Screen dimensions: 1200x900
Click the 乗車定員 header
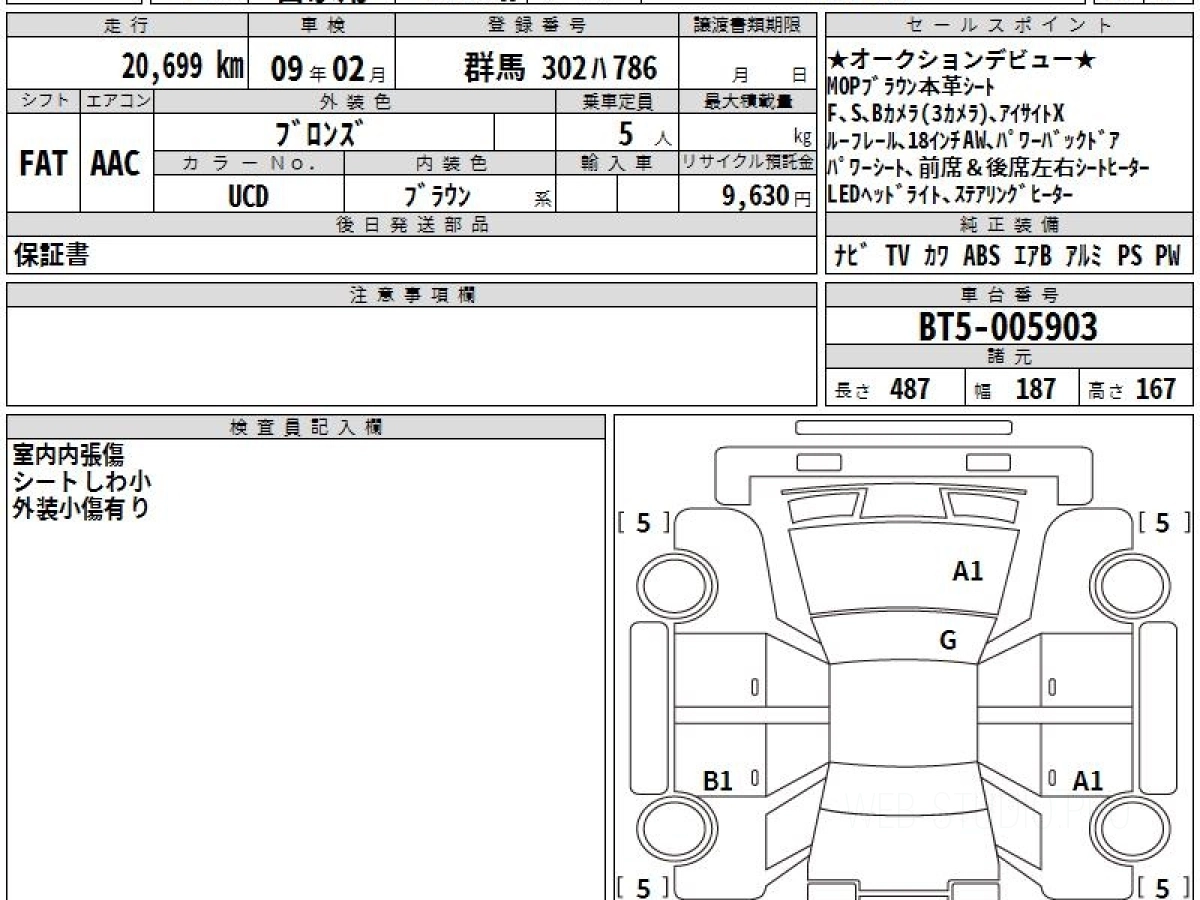tap(617, 101)
